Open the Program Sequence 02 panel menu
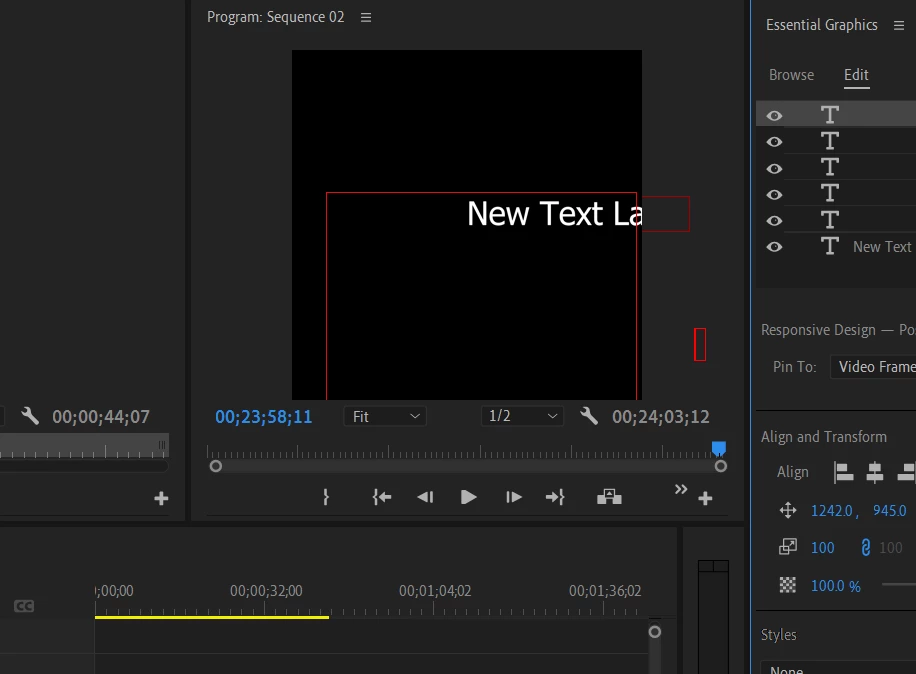 click(366, 18)
